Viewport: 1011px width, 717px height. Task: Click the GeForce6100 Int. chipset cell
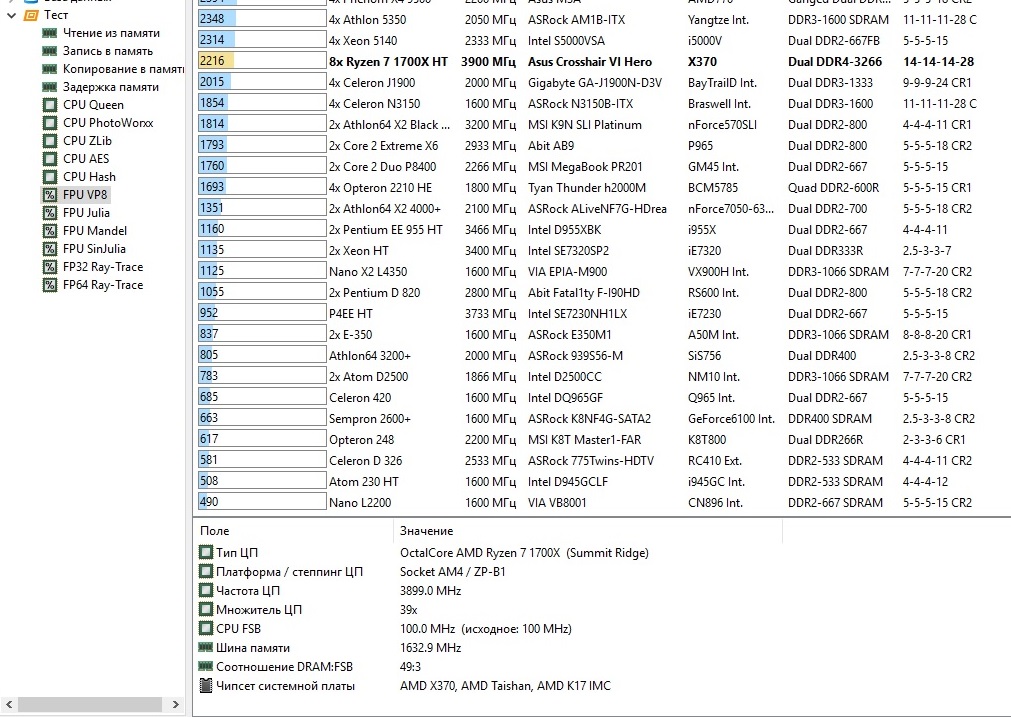[x=731, y=418]
